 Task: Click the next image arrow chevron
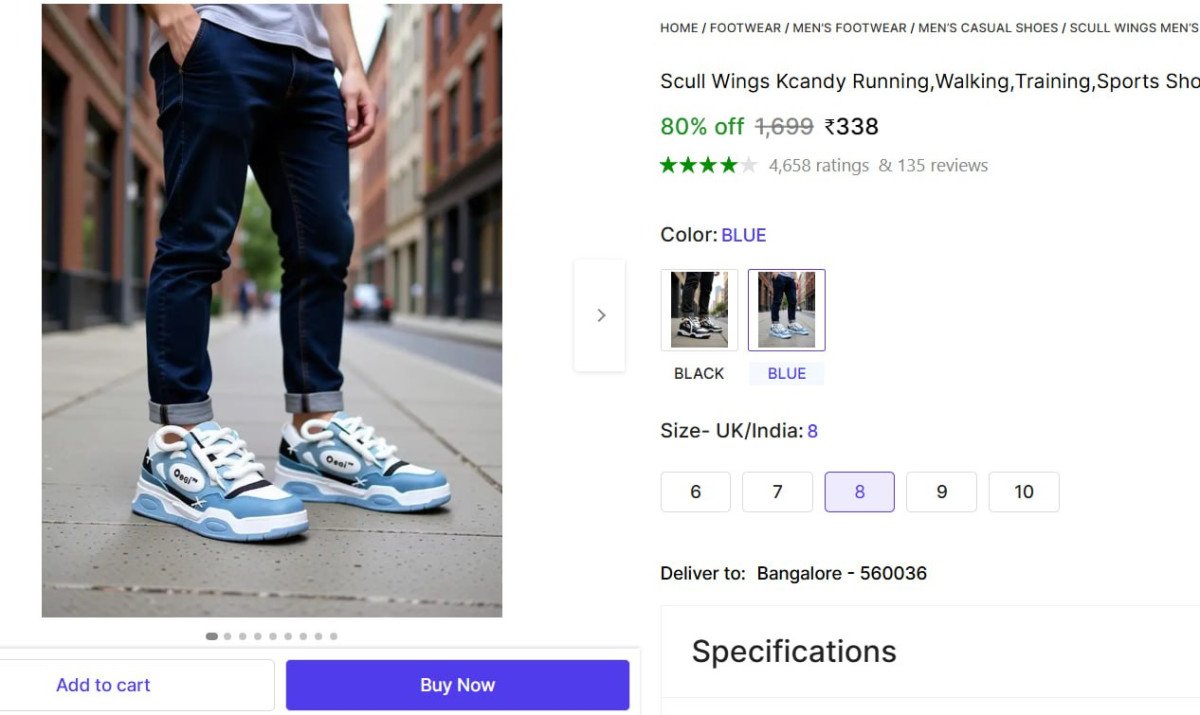click(600, 315)
